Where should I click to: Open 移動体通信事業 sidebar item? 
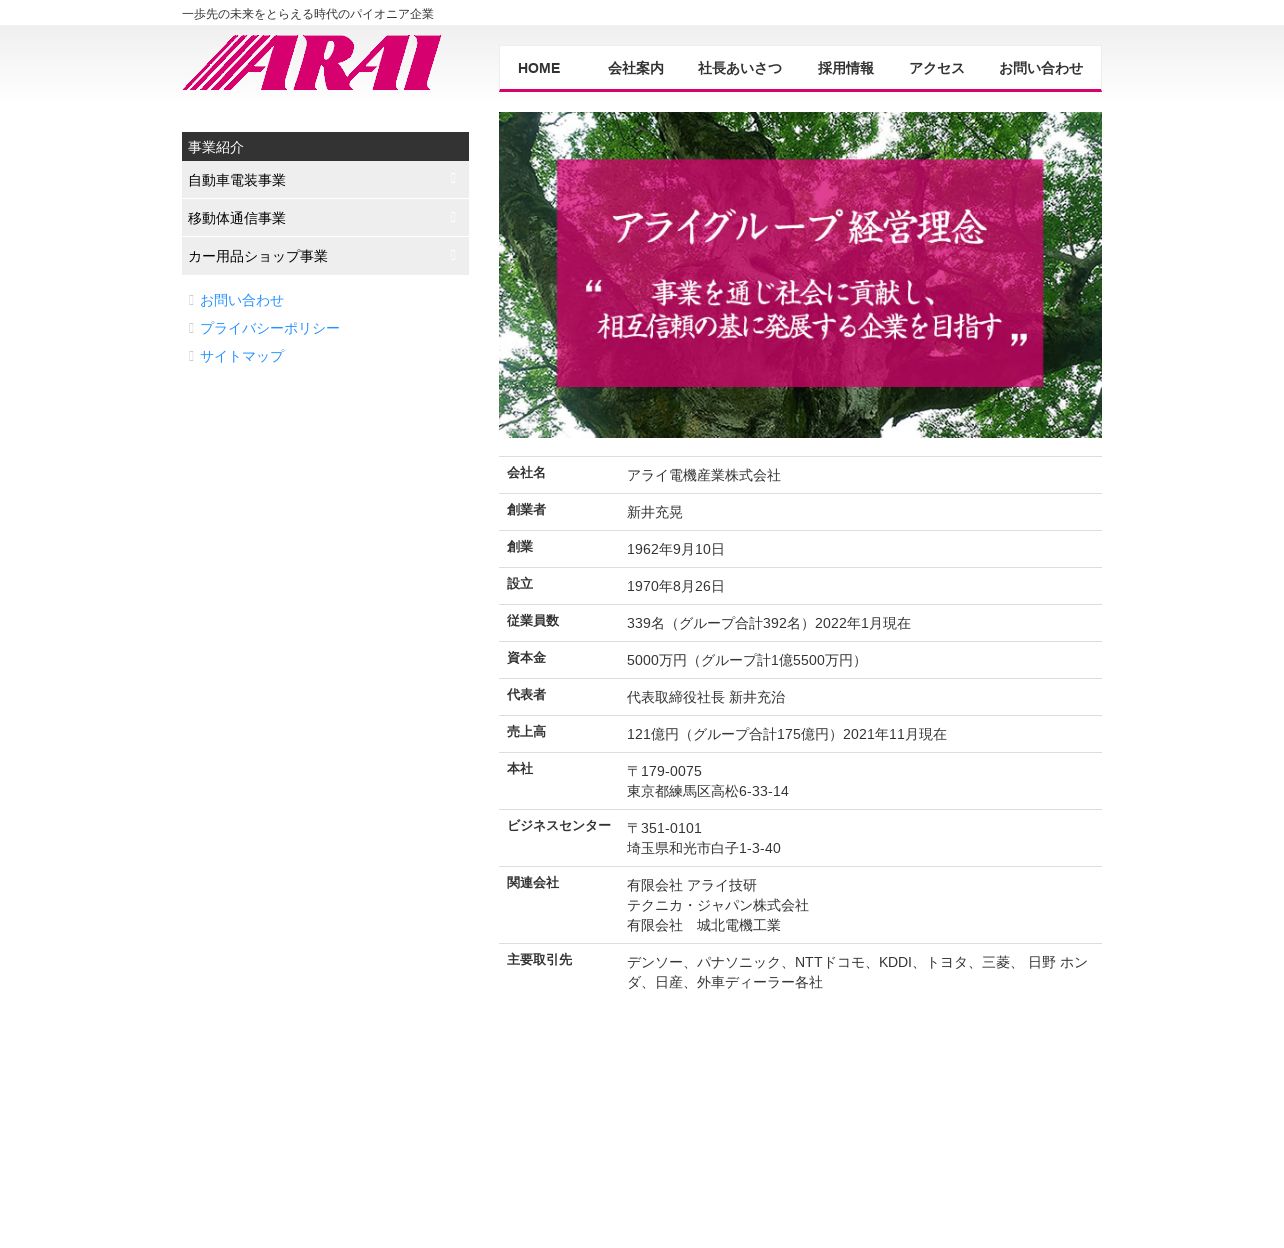click(325, 218)
